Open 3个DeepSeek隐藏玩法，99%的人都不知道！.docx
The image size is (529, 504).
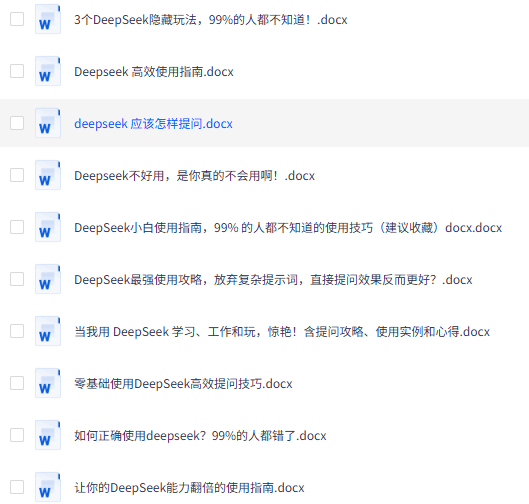pyautogui.click(x=211, y=20)
